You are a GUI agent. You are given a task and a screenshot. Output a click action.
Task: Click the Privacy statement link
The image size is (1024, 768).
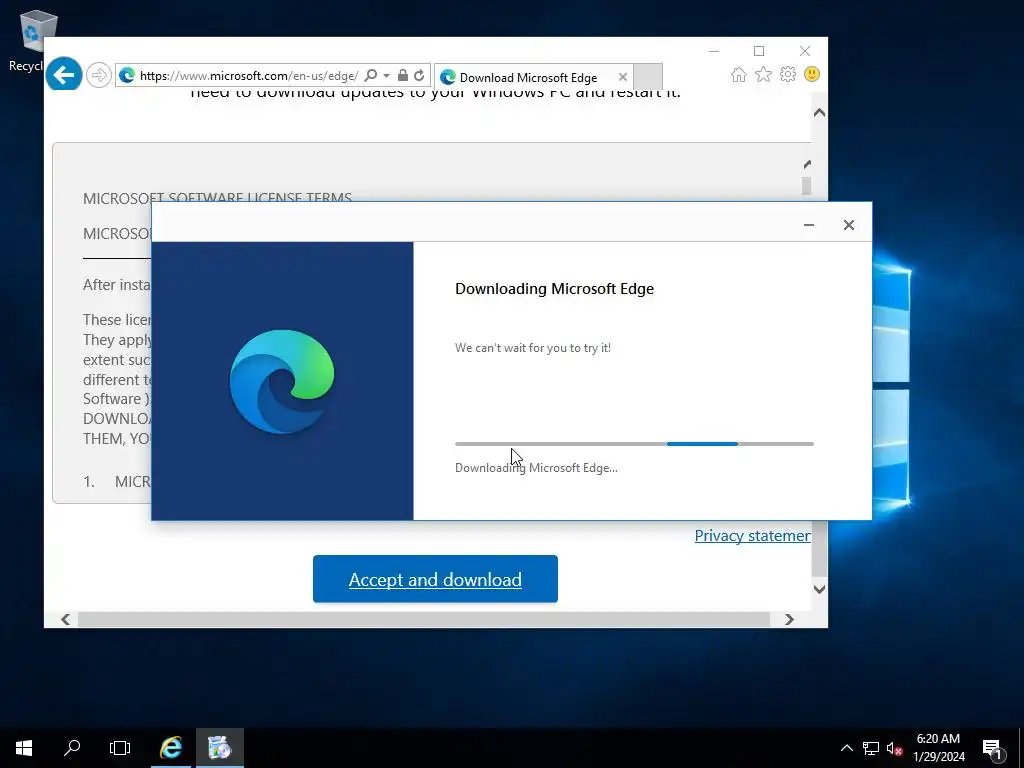coord(752,536)
